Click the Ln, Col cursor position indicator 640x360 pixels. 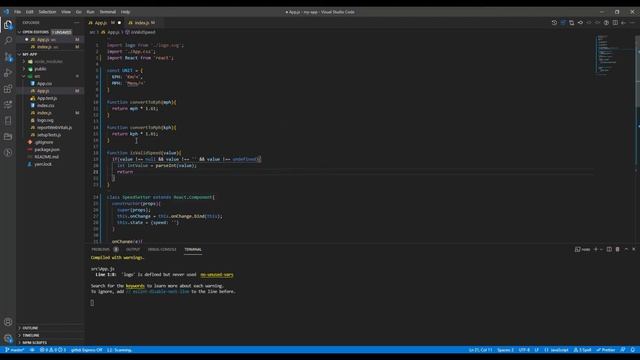pyautogui.click(x=480, y=350)
